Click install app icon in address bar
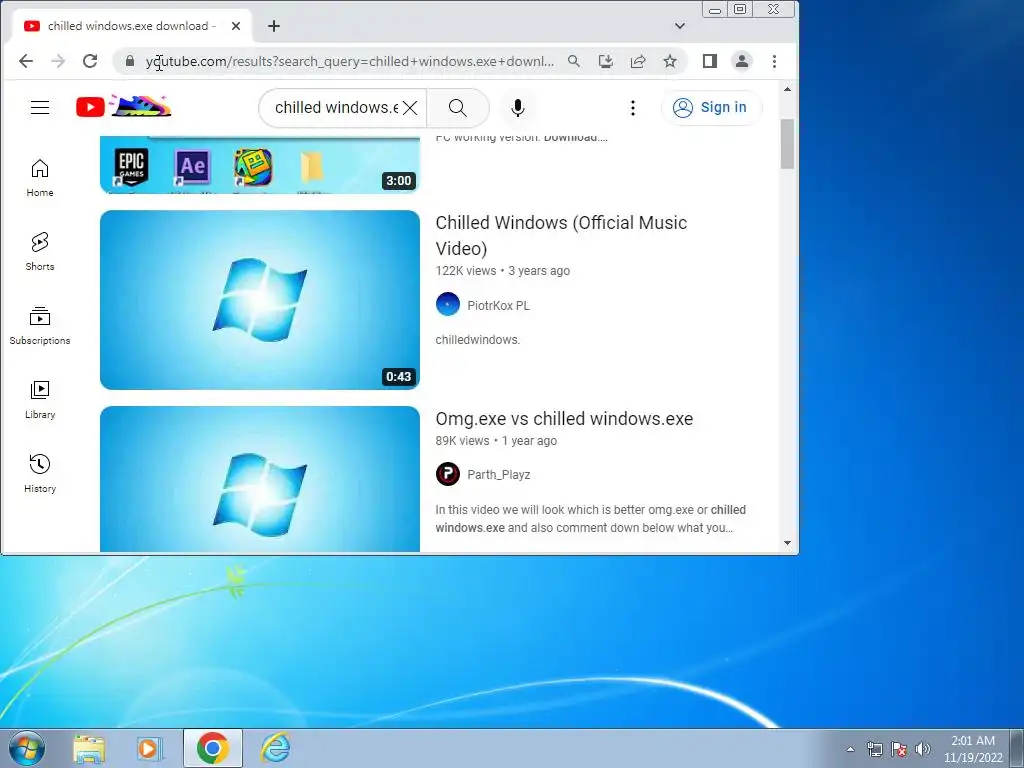The width and height of the screenshot is (1024, 768). pos(606,61)
